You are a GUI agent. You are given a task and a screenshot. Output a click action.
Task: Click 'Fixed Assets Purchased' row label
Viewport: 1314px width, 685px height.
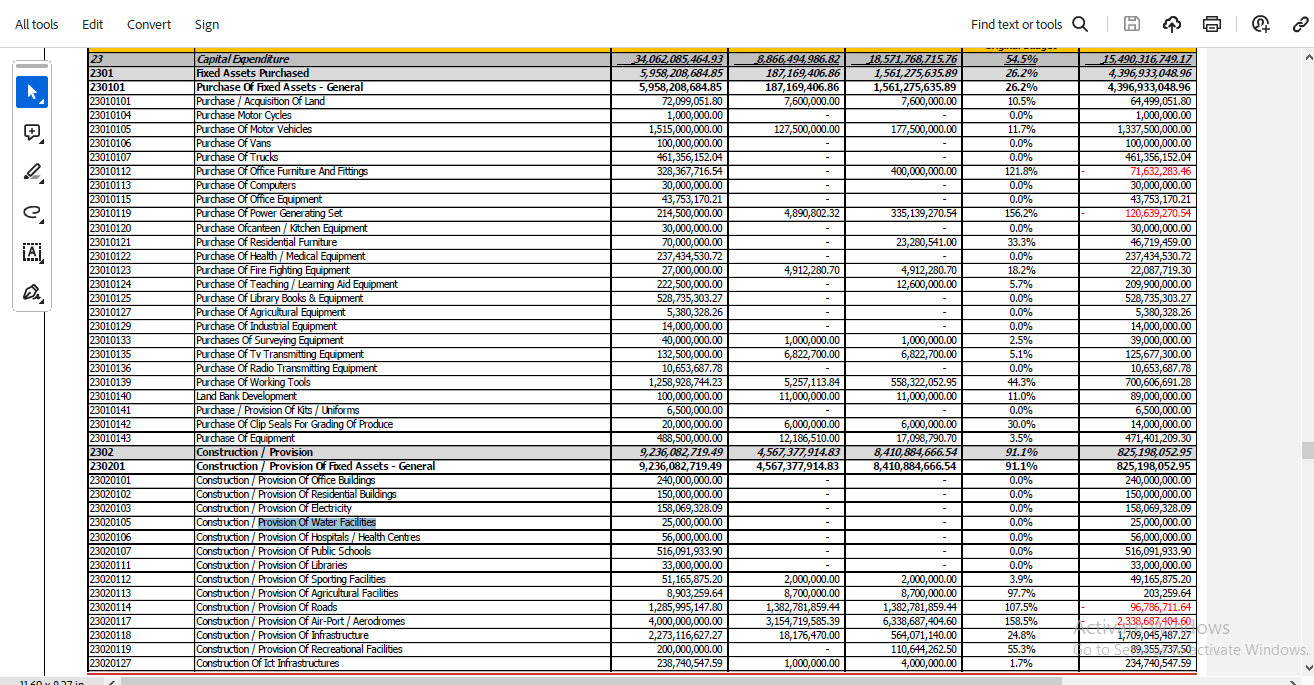253,73
